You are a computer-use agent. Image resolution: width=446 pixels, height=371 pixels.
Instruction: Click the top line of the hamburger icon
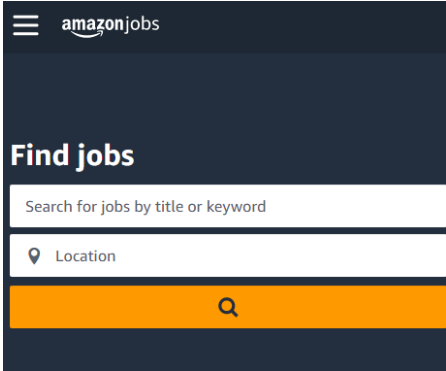26,17
